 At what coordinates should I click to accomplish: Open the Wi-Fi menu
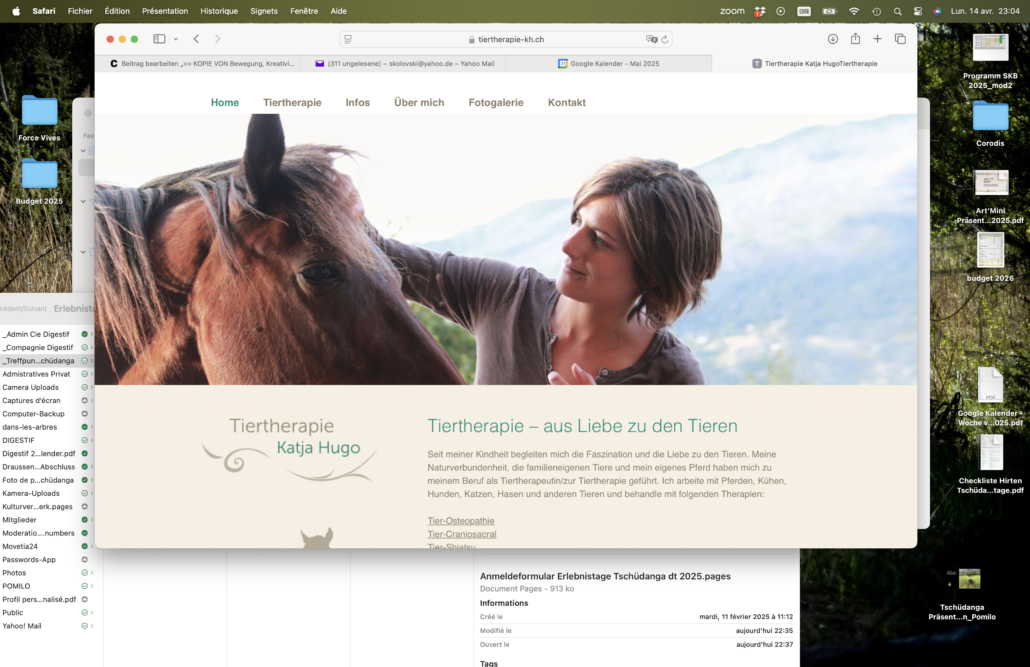[854, 11]
